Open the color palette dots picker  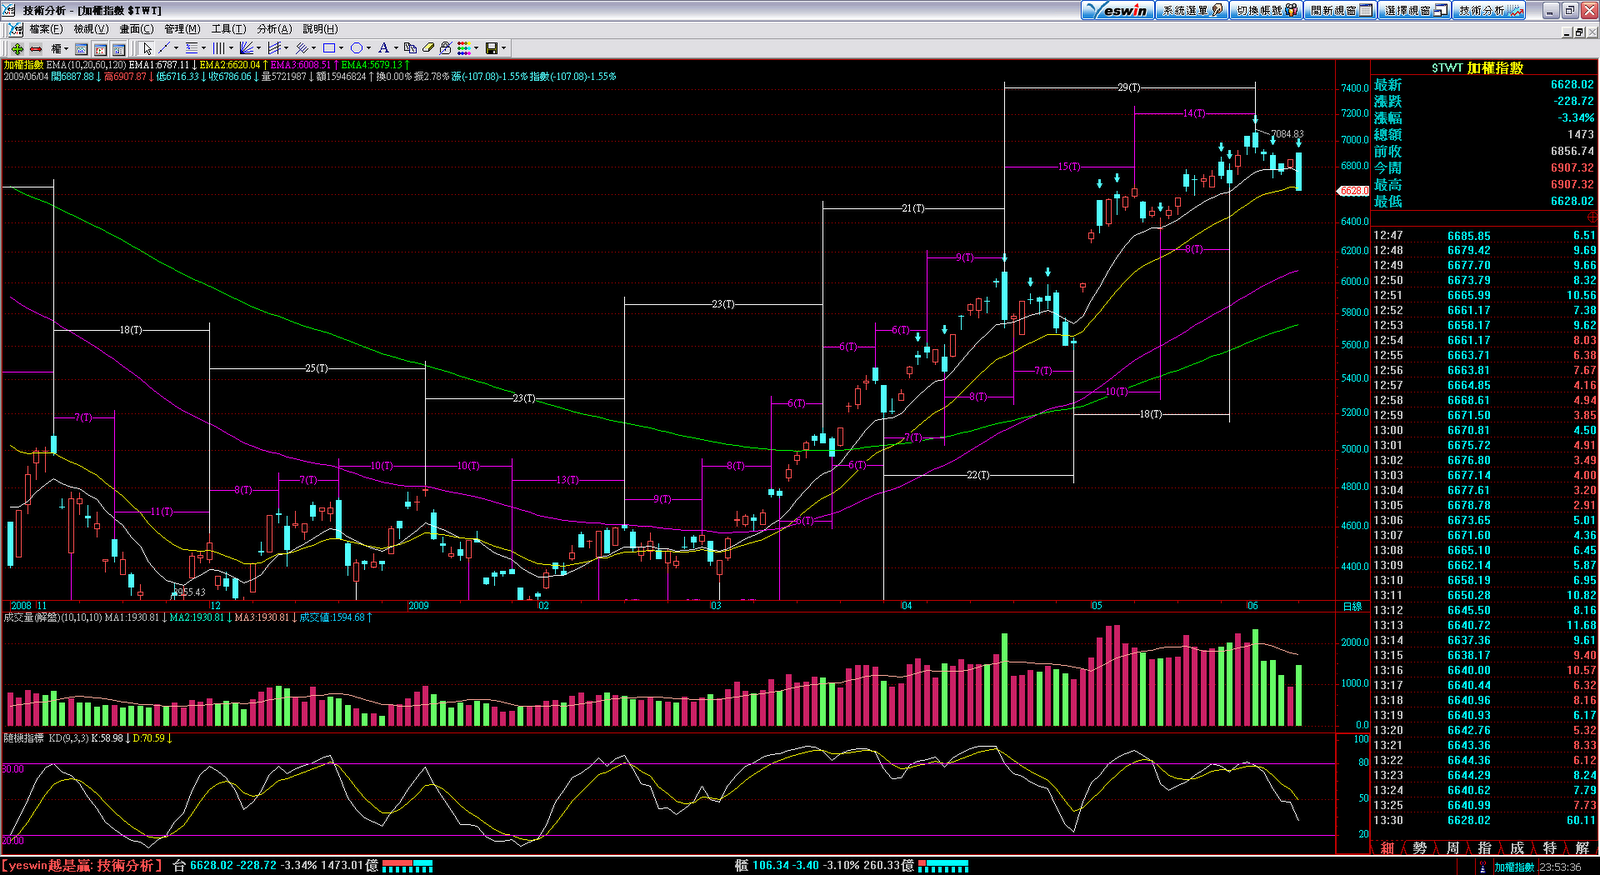coord(464,48)
